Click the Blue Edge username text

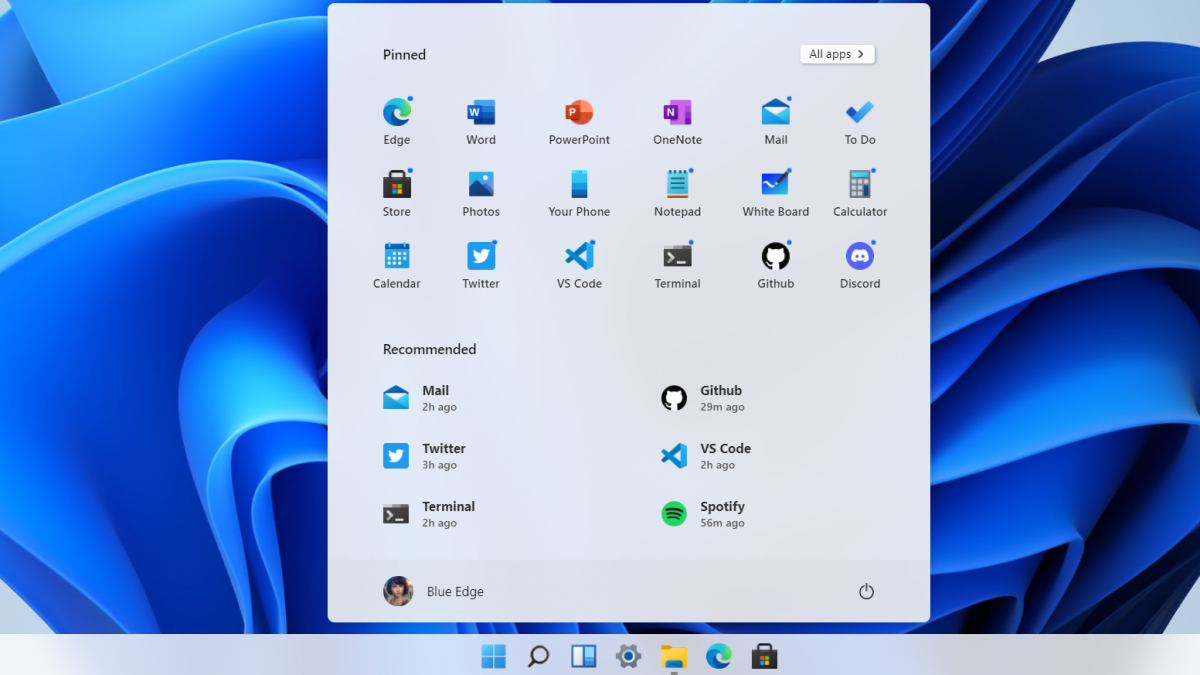tap(455, 592)
